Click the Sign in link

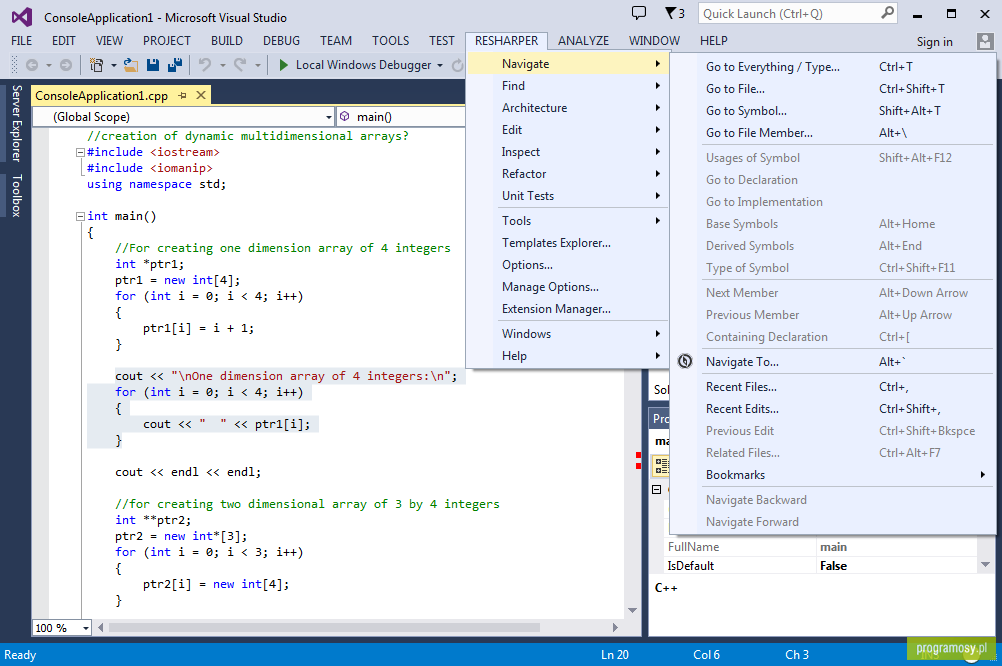point(934,42)
